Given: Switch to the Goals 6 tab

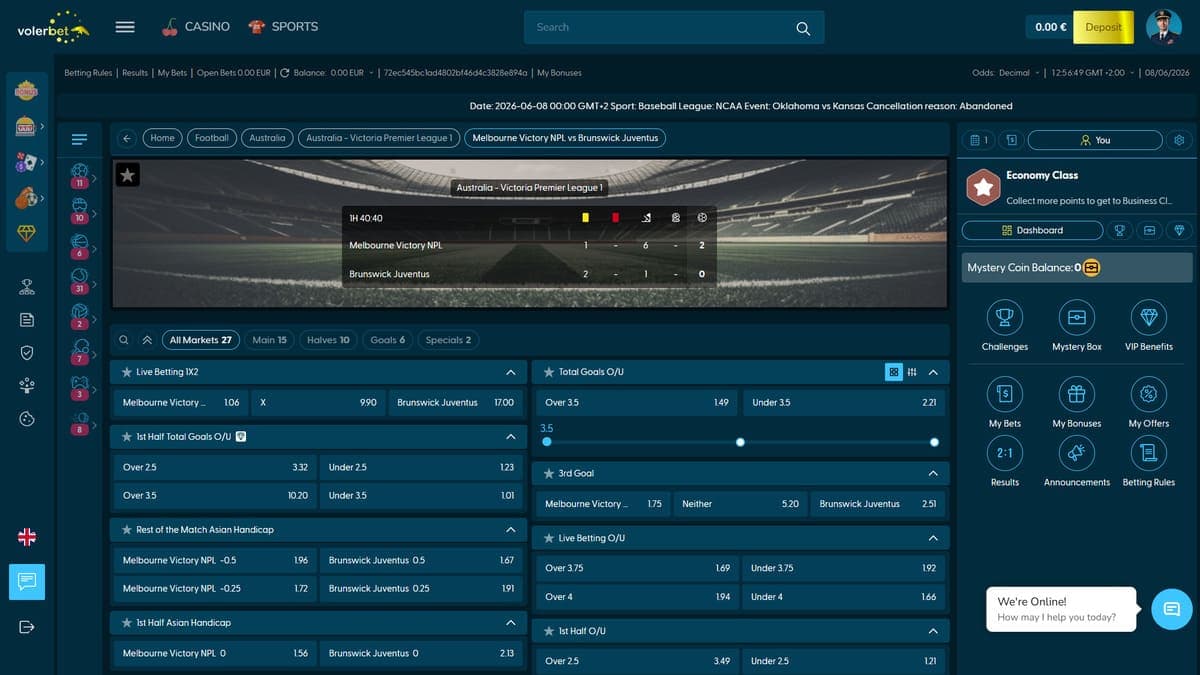Looking at the screenshot, I should (x=388, y=340).
